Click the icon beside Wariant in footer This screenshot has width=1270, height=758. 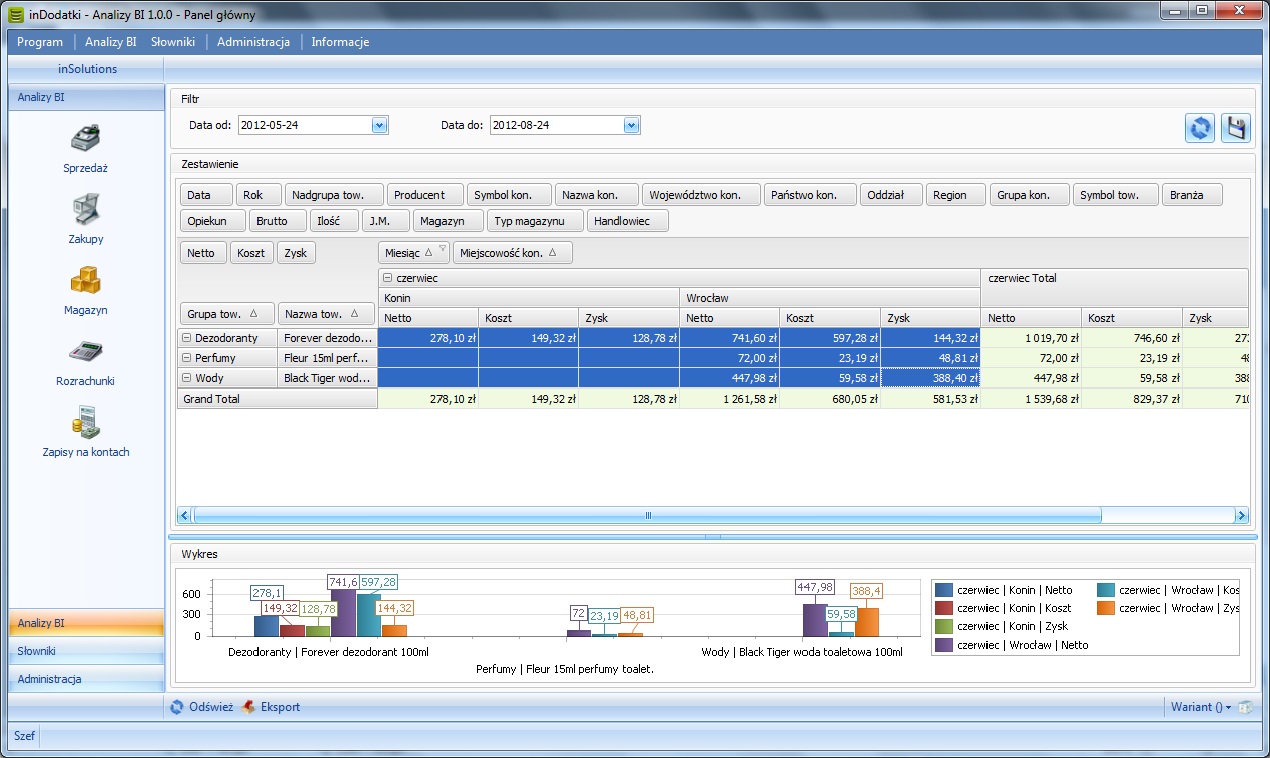click(x=1245, y=707)
